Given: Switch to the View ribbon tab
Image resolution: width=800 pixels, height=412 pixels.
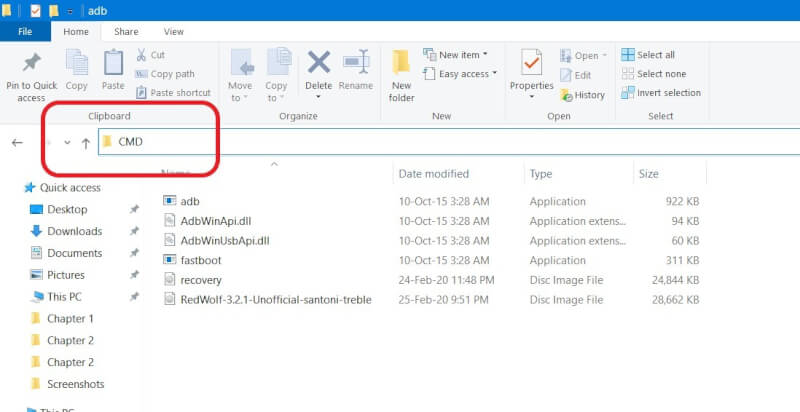Looking at the screenshot, I should pos(173,32).
